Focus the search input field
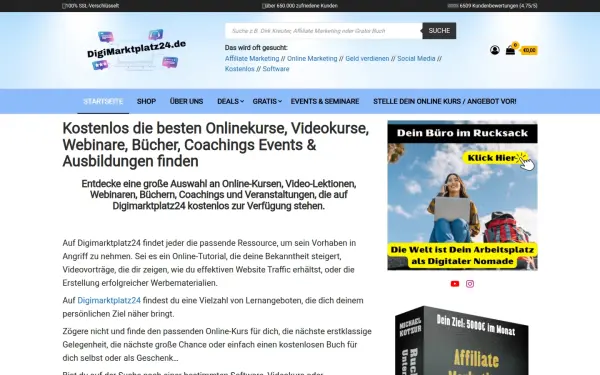 (x=324, y=31)
